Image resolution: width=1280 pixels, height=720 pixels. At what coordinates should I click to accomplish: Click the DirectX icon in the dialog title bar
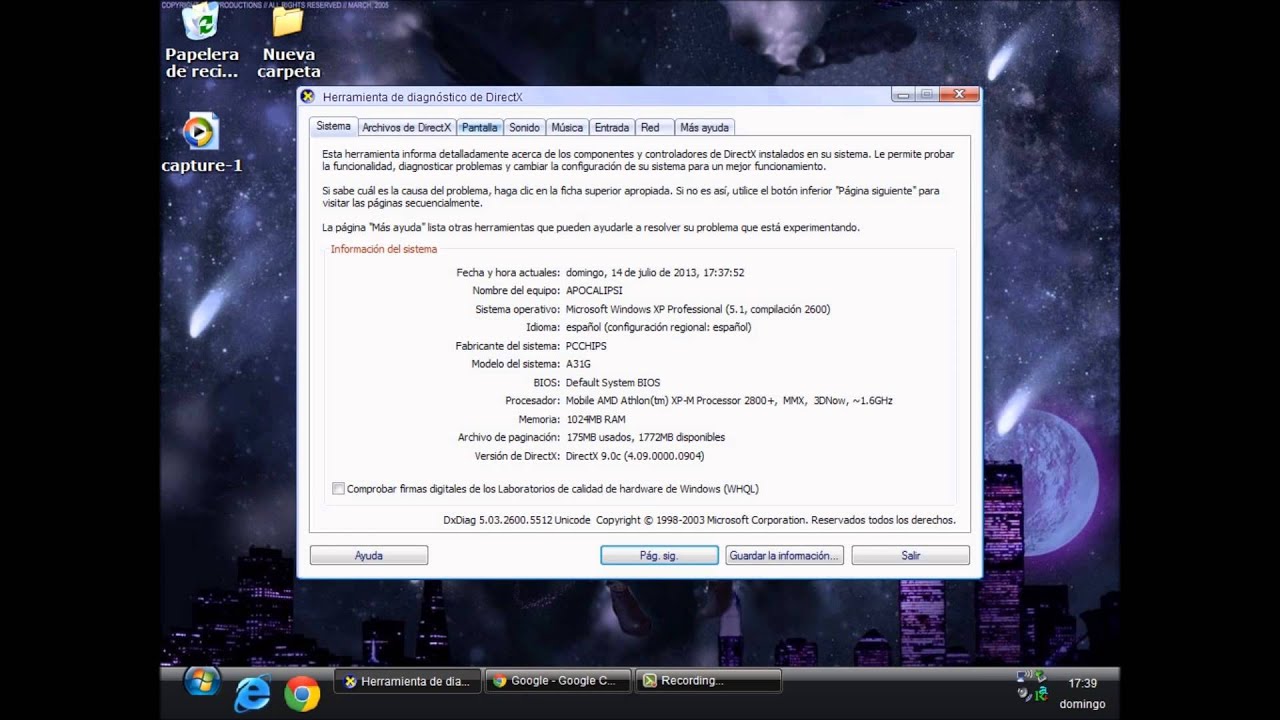click(308, 97)
